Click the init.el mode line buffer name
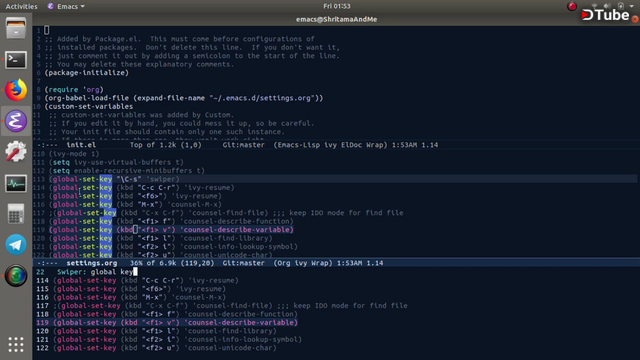This screenshot has width=640, height=360. 81,144
